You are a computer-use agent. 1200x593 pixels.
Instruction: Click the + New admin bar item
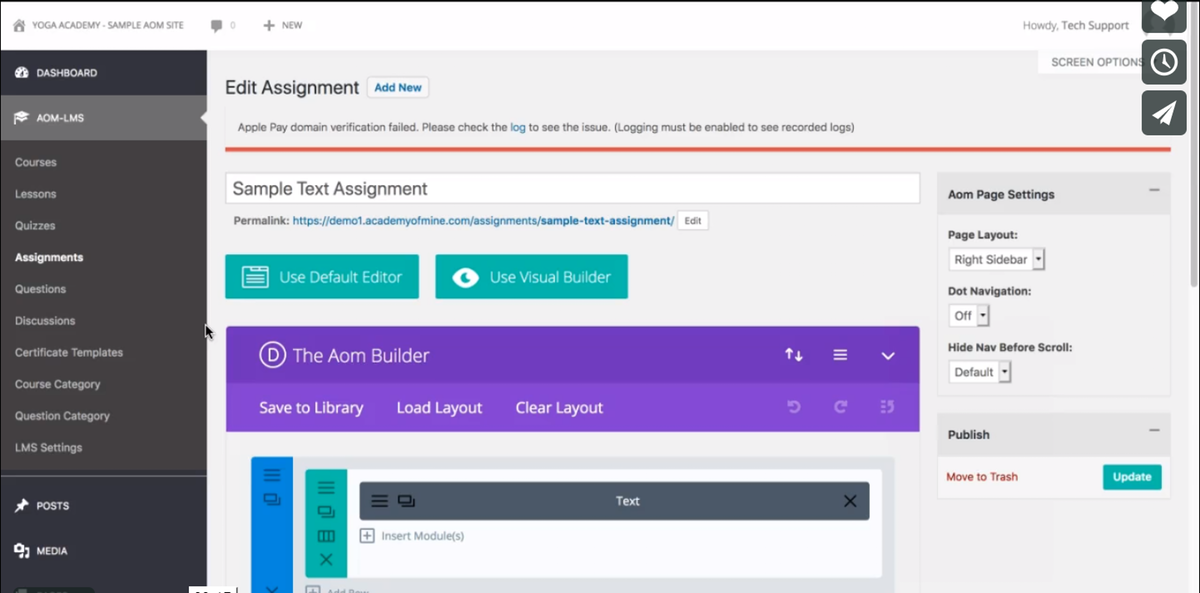(x=283, y=25)
